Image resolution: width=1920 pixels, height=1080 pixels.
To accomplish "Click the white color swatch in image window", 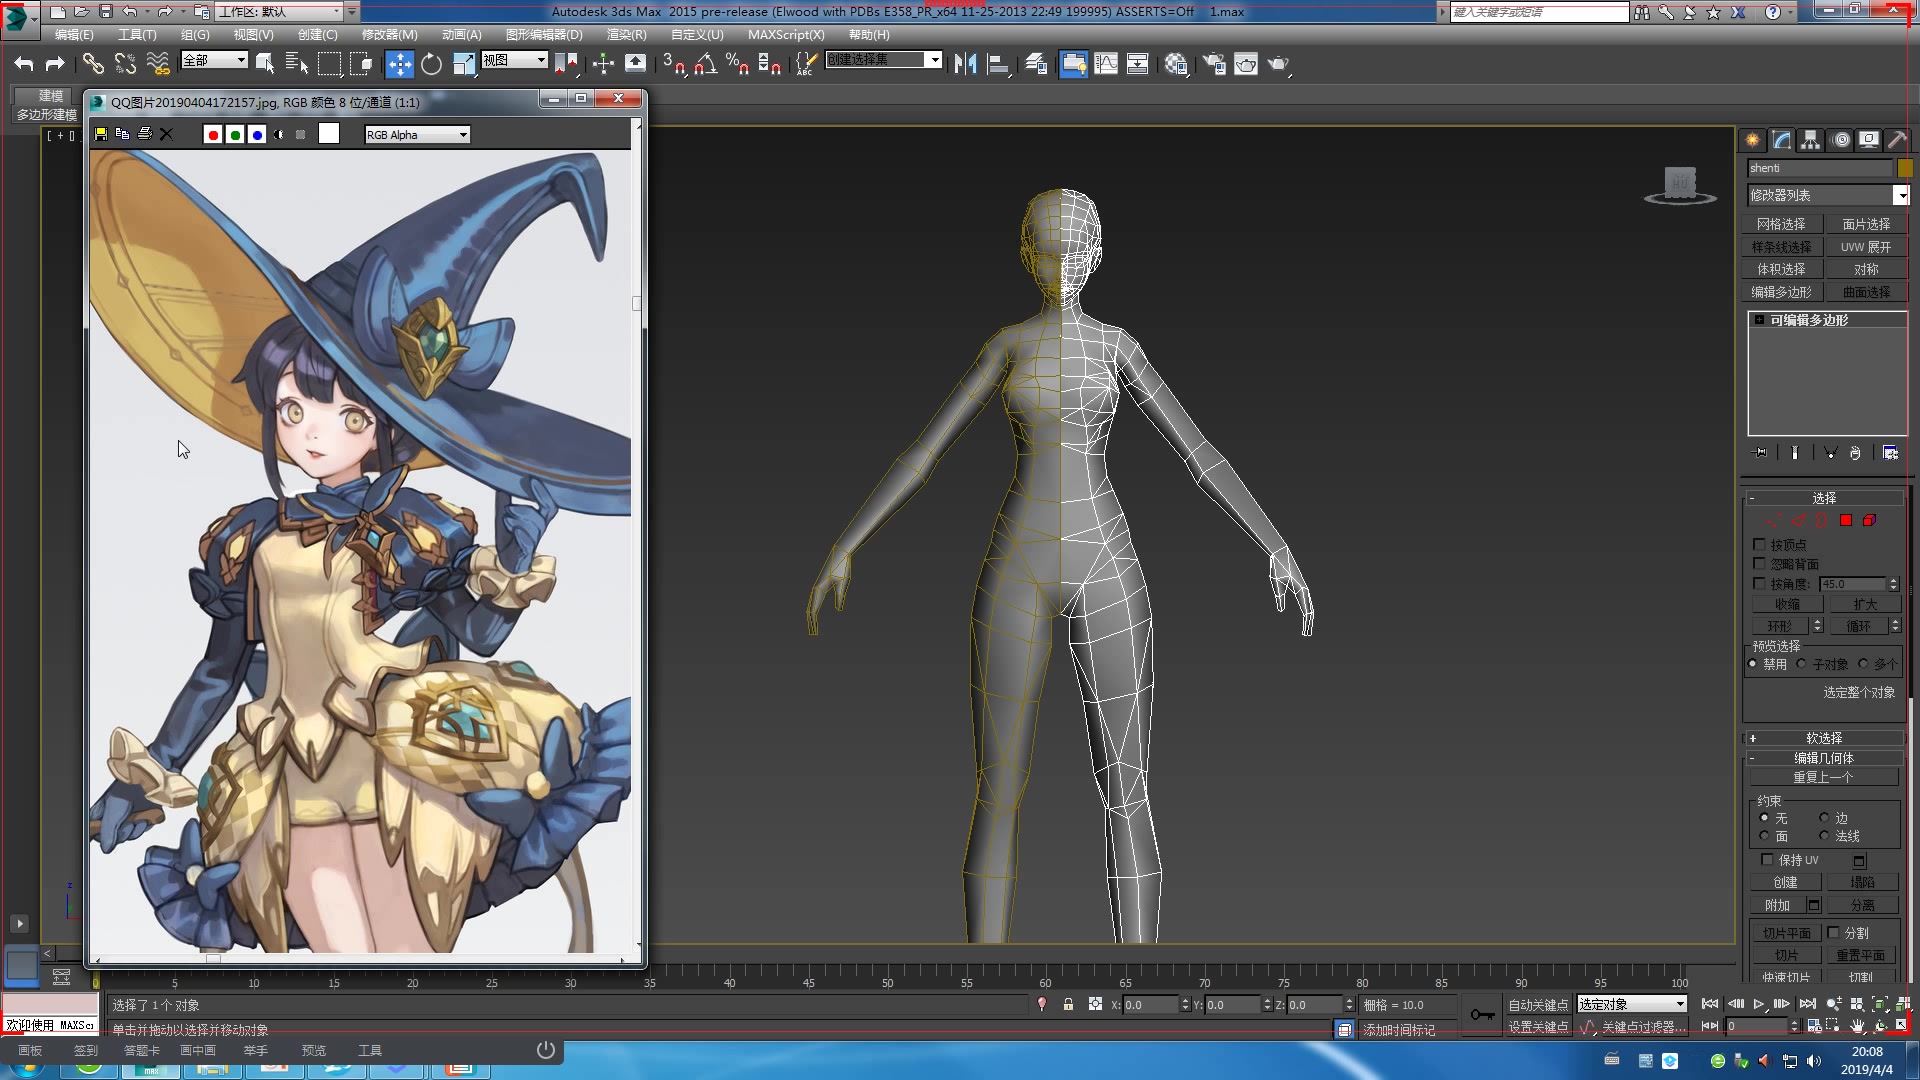I will coord(329,134).
